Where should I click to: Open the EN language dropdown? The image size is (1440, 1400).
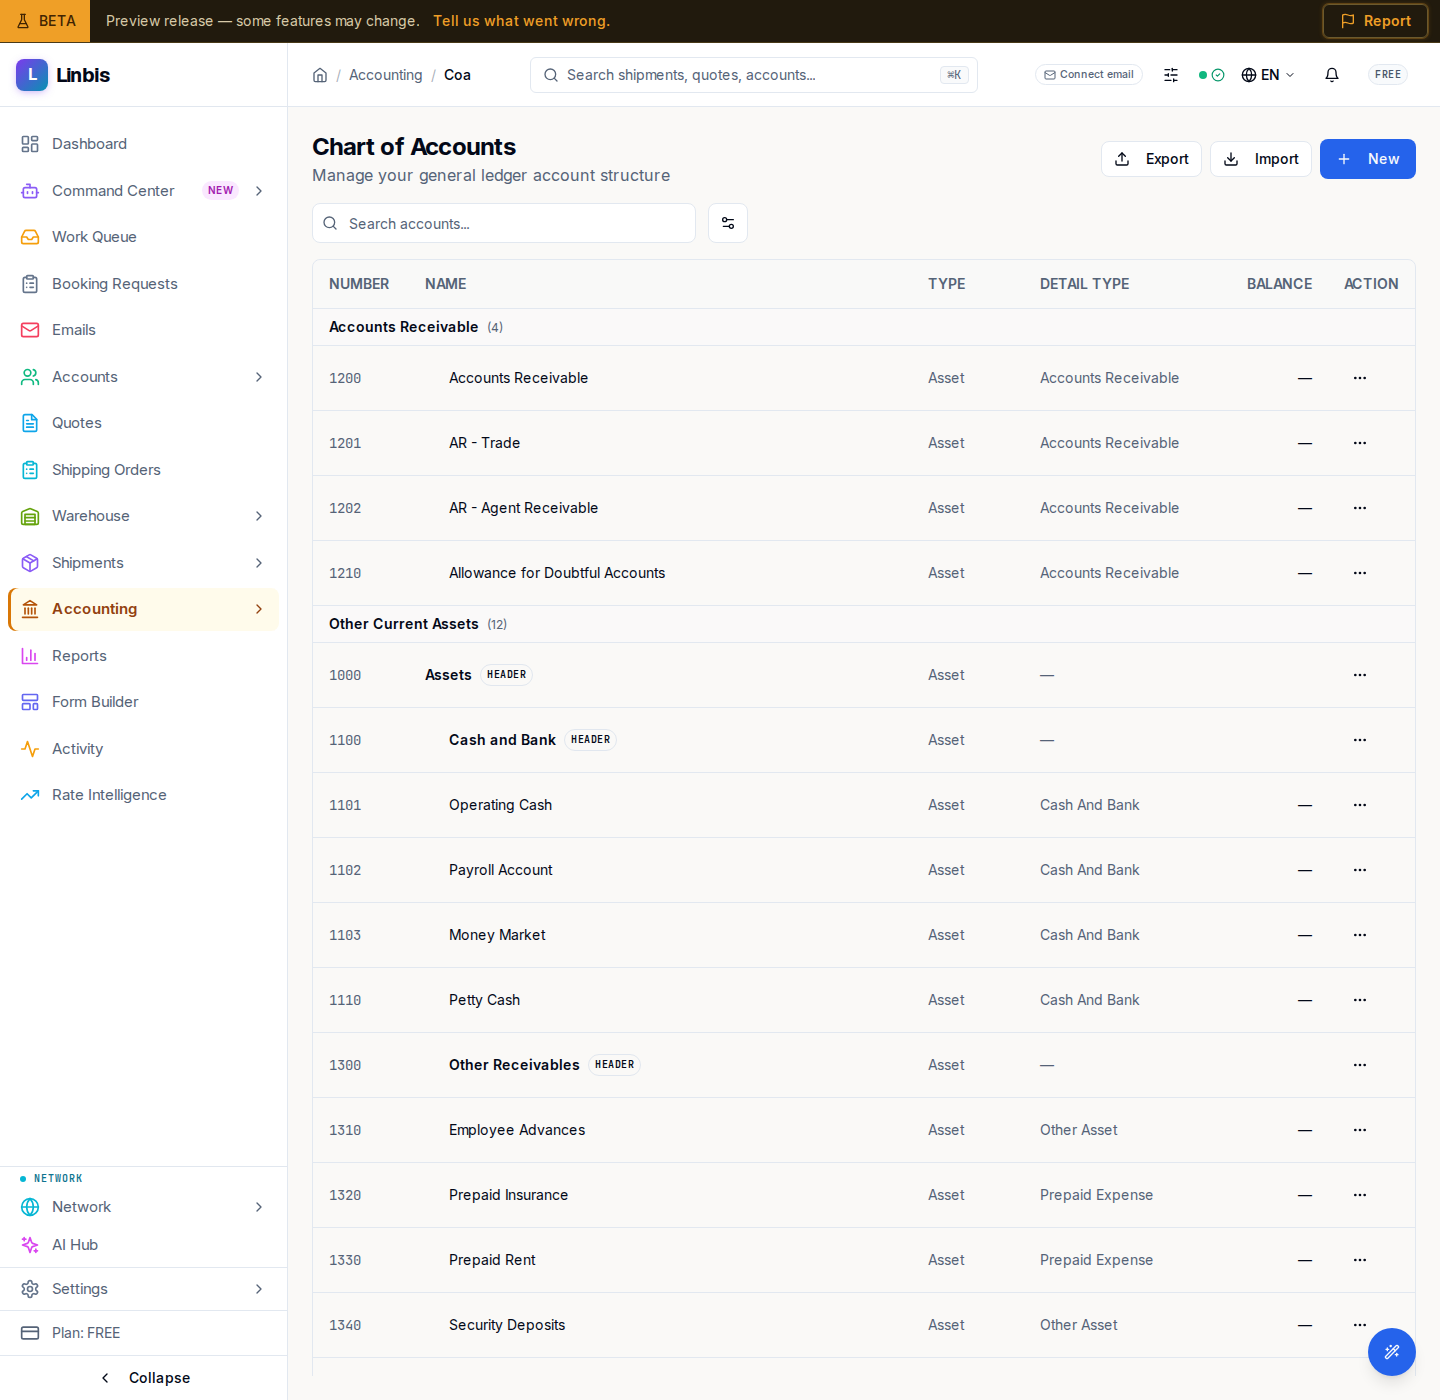[x=1268, y=75]
